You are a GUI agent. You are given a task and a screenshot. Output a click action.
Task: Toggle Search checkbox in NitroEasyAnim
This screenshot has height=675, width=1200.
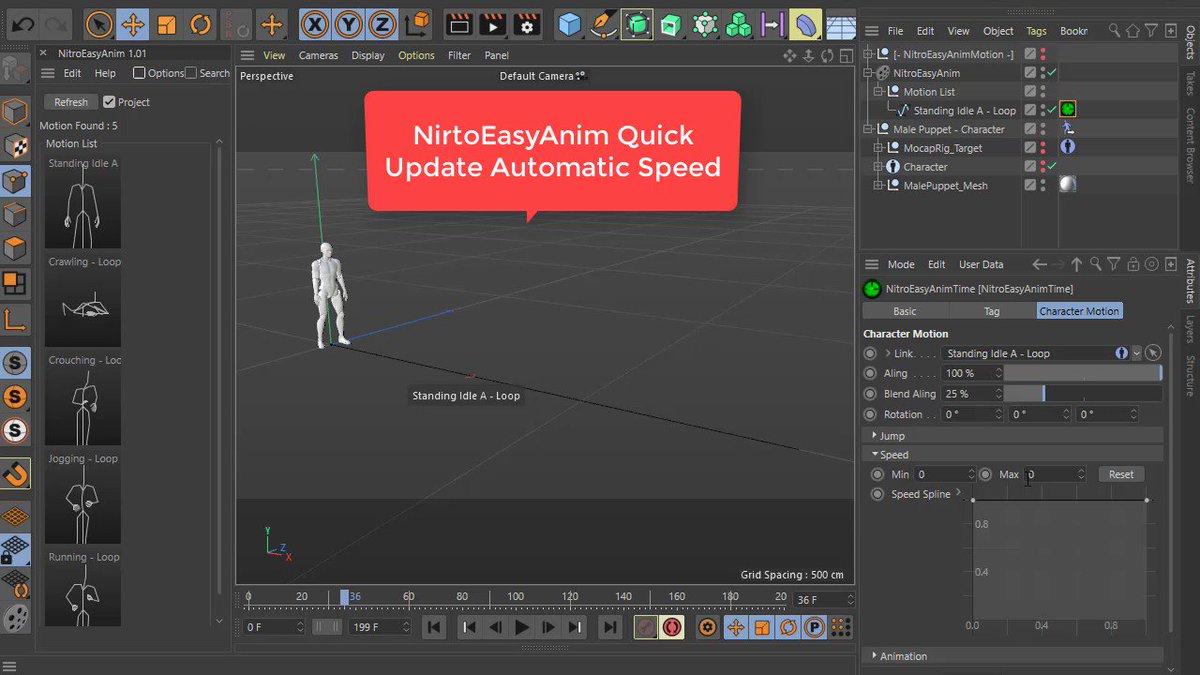click(x=191, y=73)
